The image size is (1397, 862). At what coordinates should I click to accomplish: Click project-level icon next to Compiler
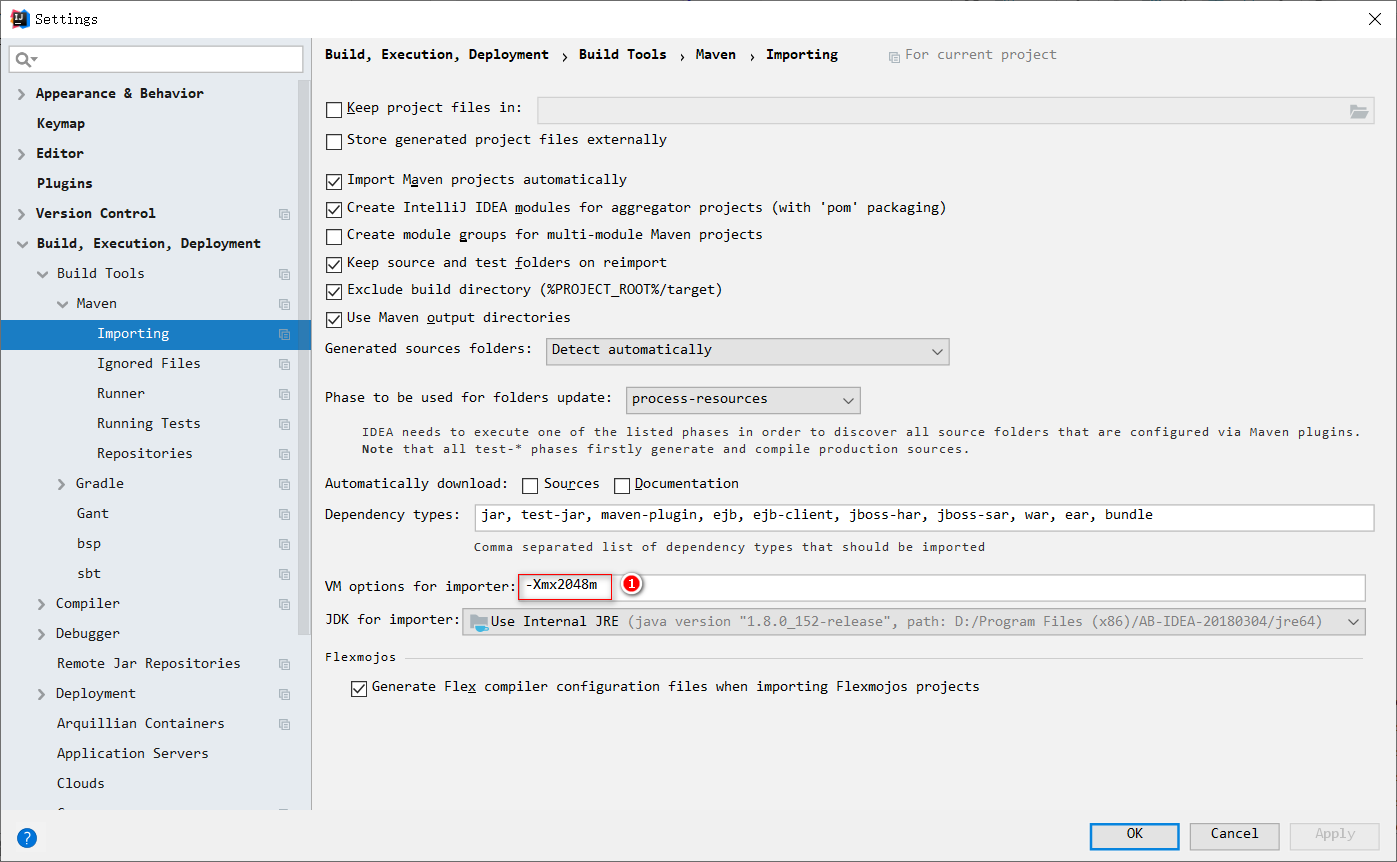[285, 604]
